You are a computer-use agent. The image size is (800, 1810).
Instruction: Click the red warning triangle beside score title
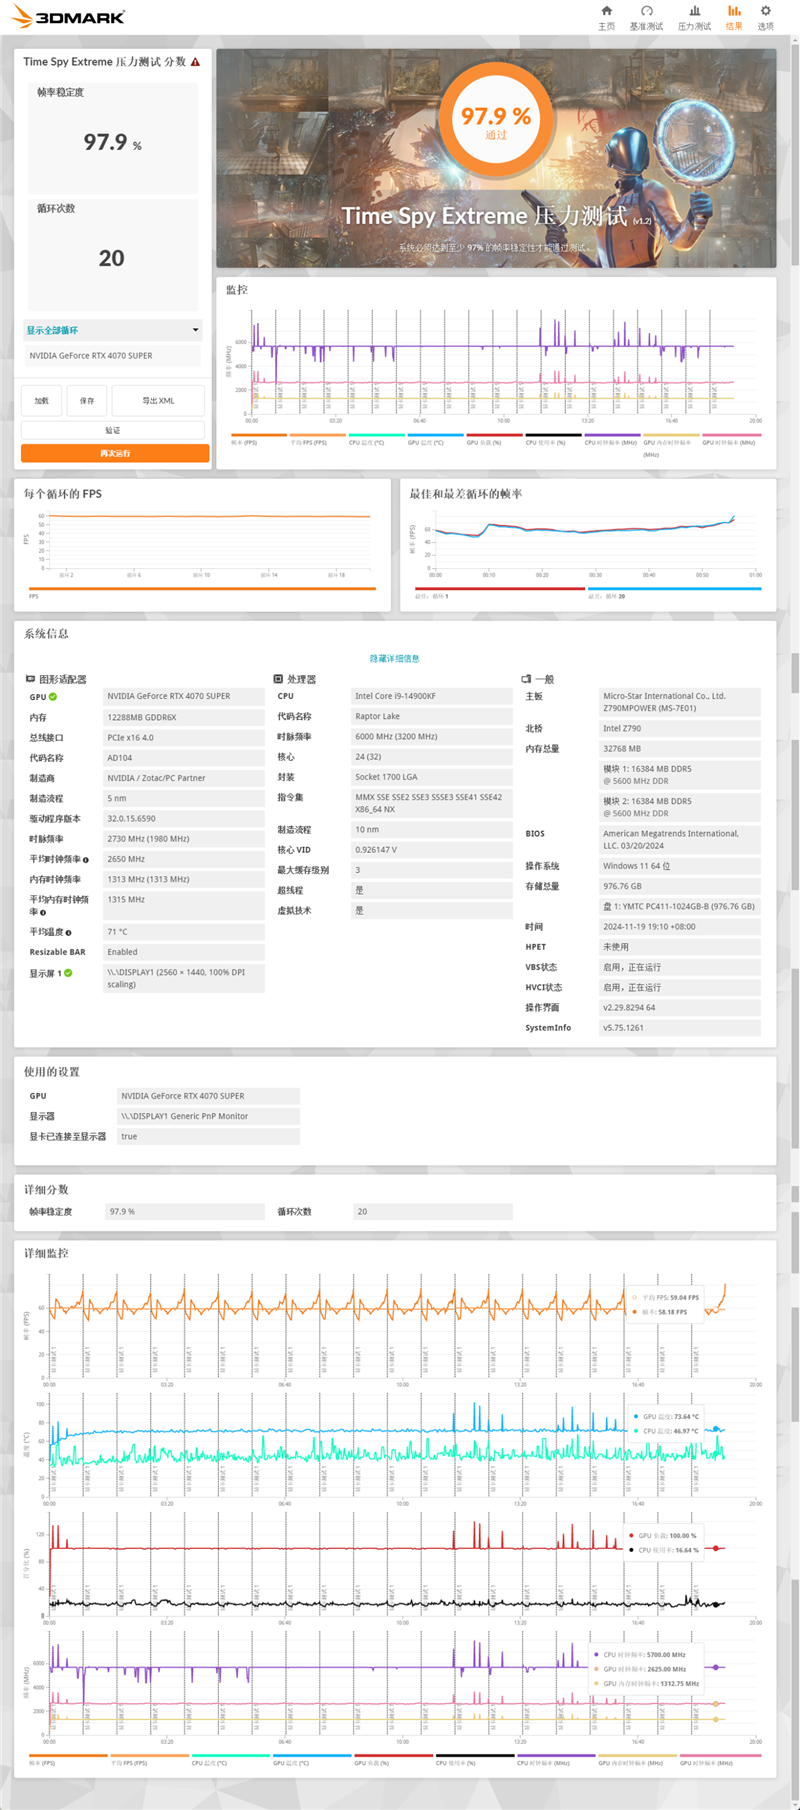[x=195, y=62]
